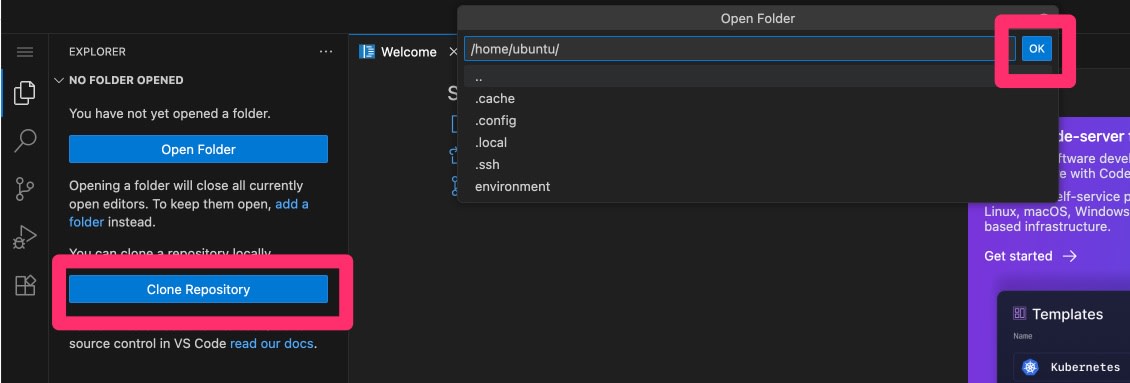Click the Get started link
This screenshot has width=1130, height=383.
(1031, 256)
